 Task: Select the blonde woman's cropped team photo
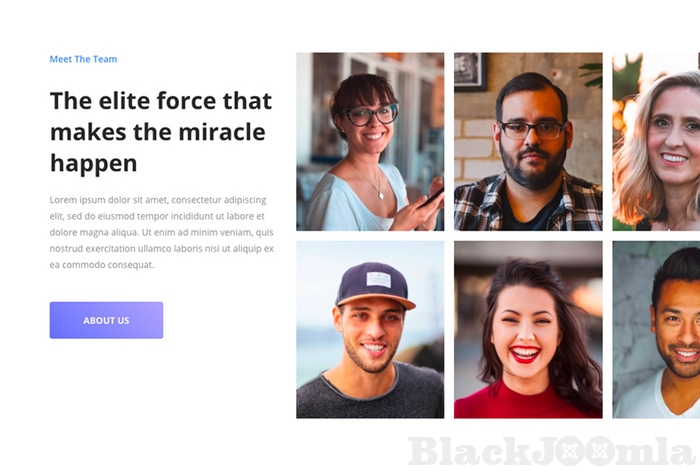click(656, 142)
